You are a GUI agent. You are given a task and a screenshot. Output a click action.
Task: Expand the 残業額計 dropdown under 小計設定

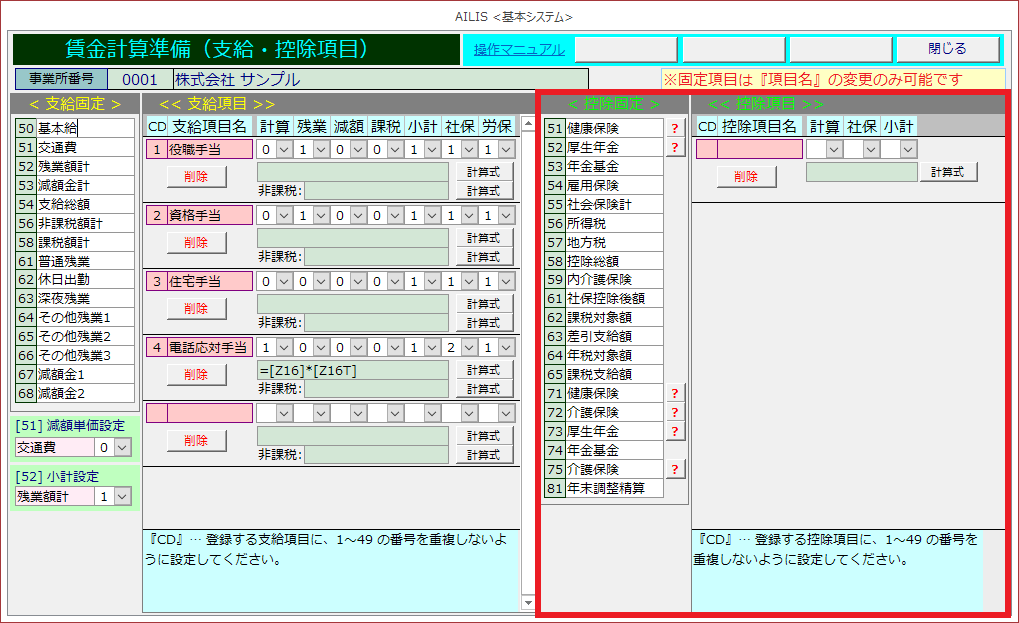click(122, 496)
